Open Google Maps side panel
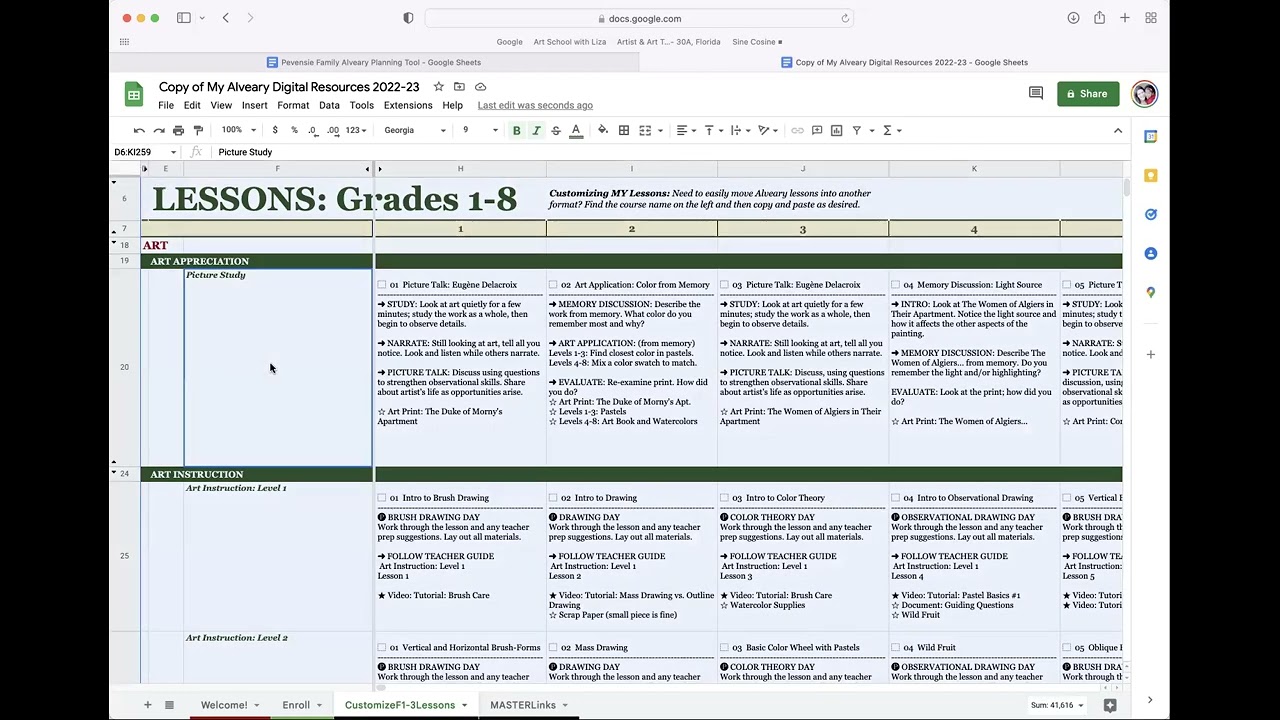This screenshot has width=1280, height=720. tap(1151, 292)
